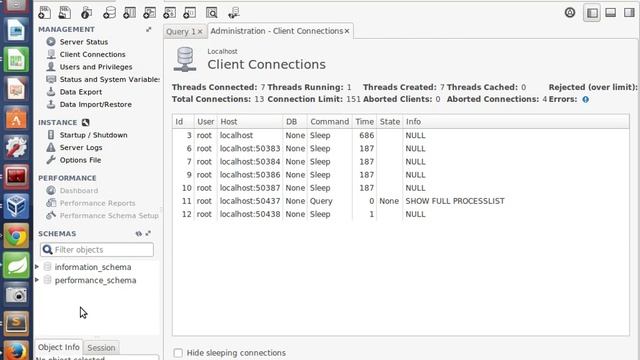This screenshot has height=360, width=640.
Task: Toggle the bottom output panel visibility
Action: pos(611,13)
